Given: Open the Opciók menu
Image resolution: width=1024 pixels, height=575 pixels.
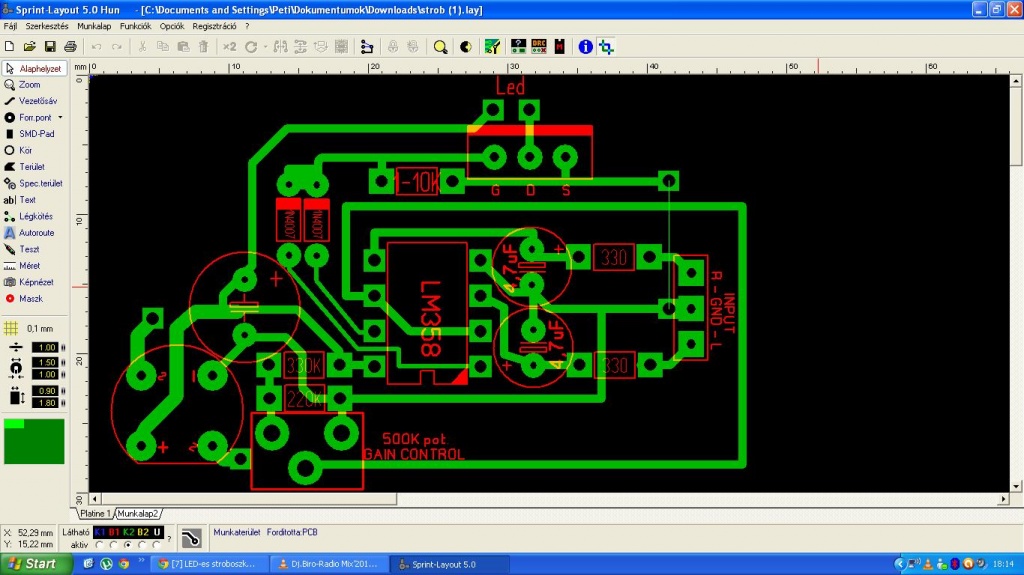Looking at the screenshot, I should coord(172,26).
